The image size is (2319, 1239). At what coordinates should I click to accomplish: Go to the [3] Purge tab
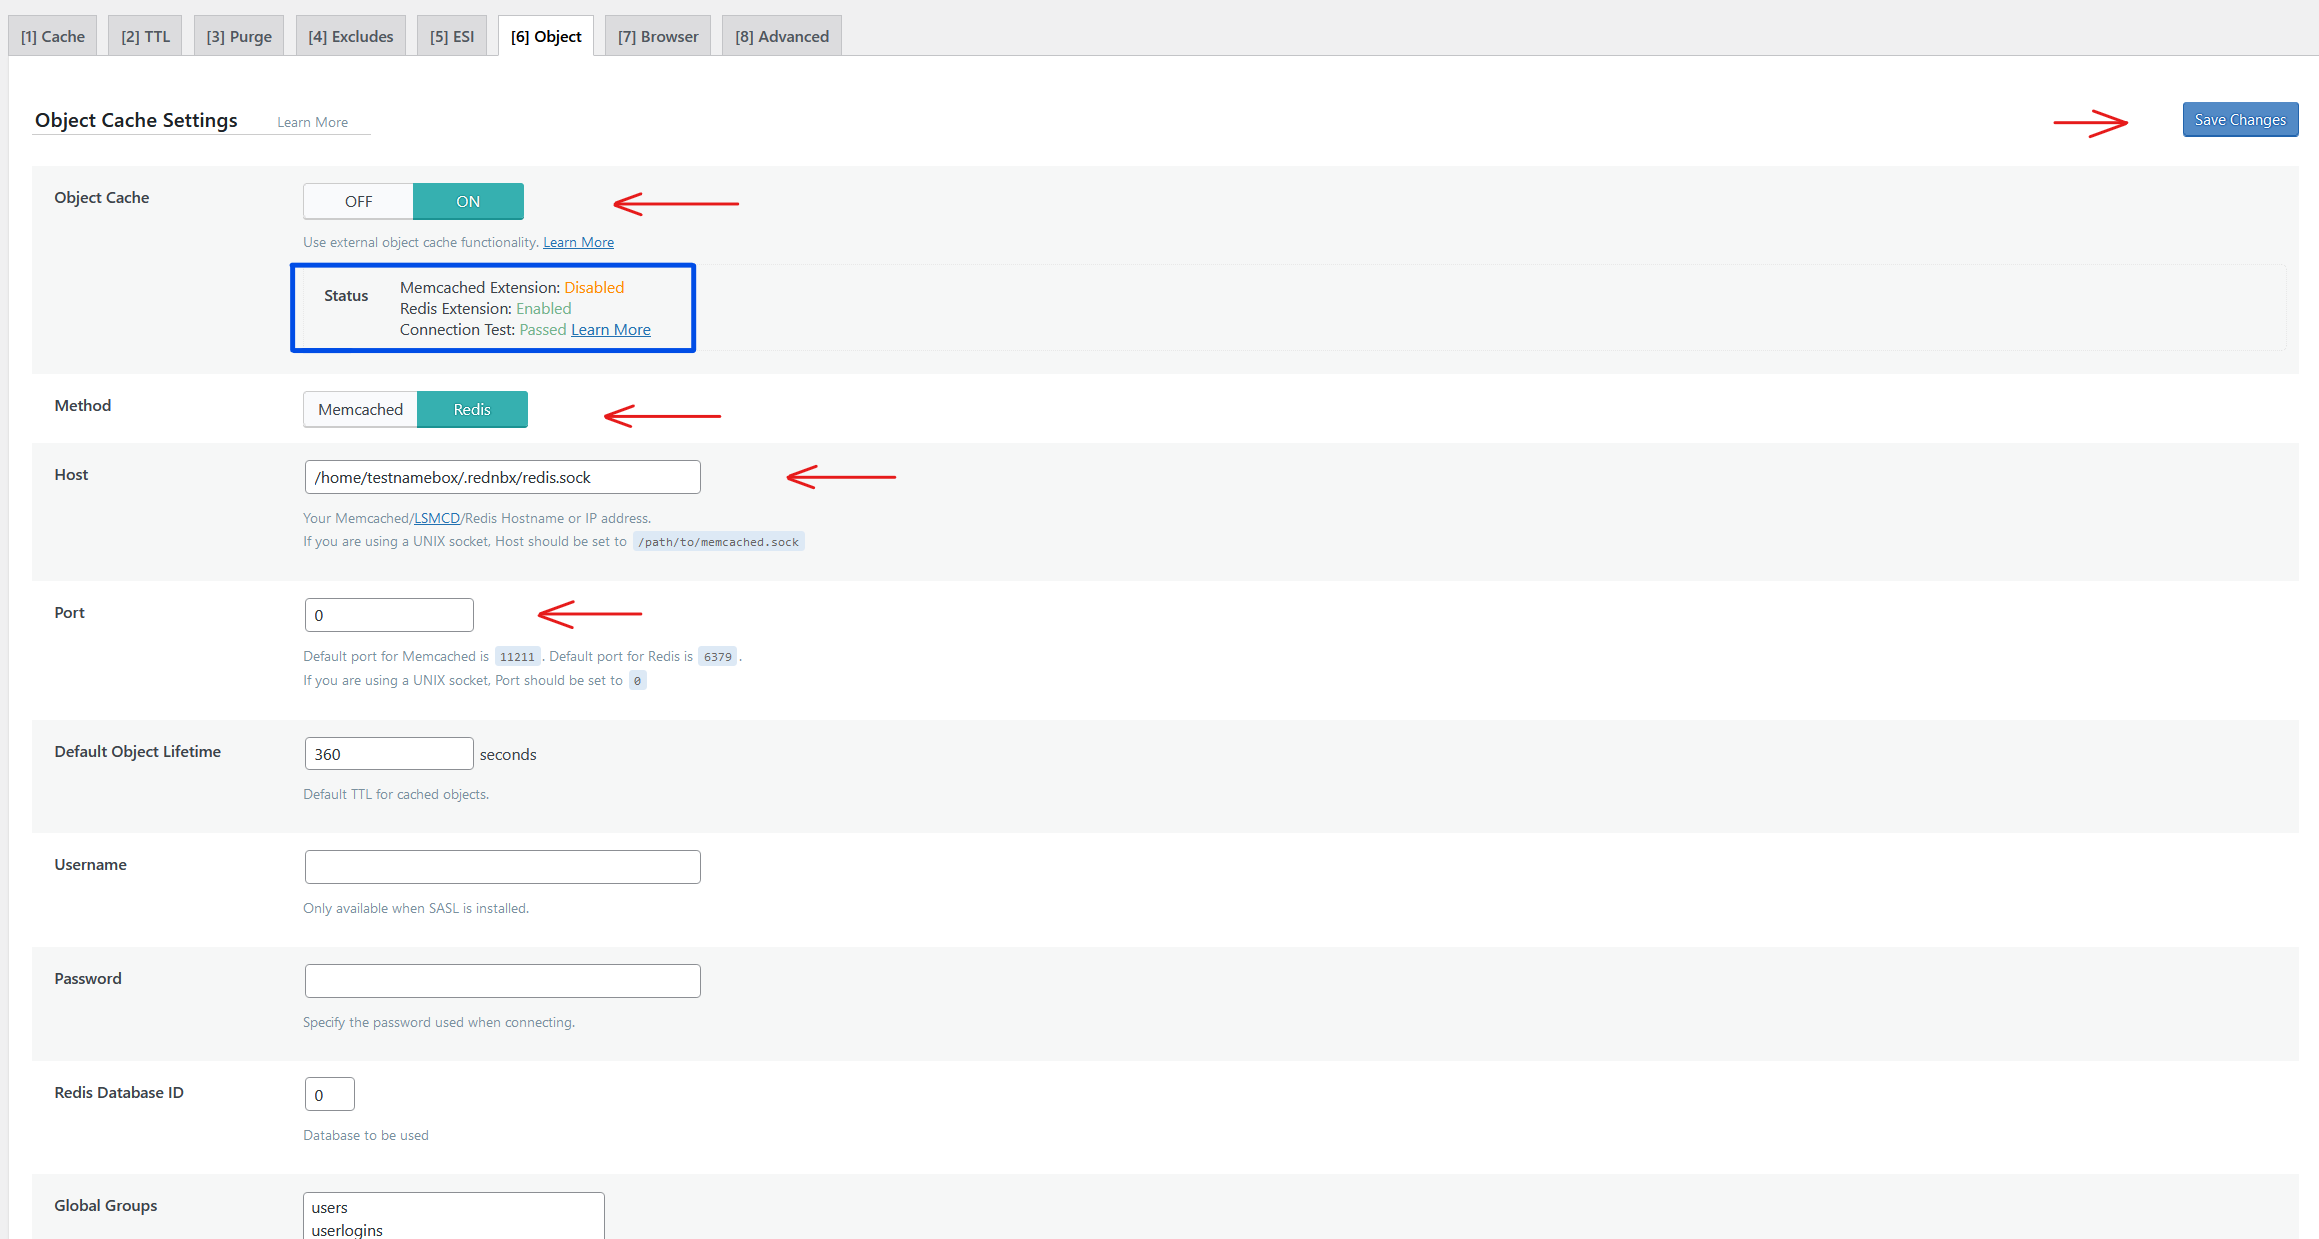[x=239, y=36]
